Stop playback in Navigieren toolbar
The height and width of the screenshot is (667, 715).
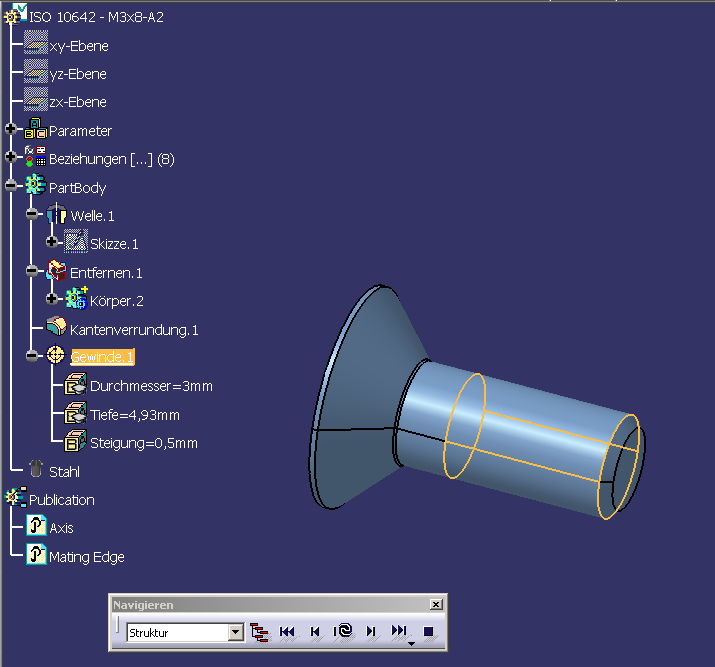pyautogui.click(x=428, y=632)
